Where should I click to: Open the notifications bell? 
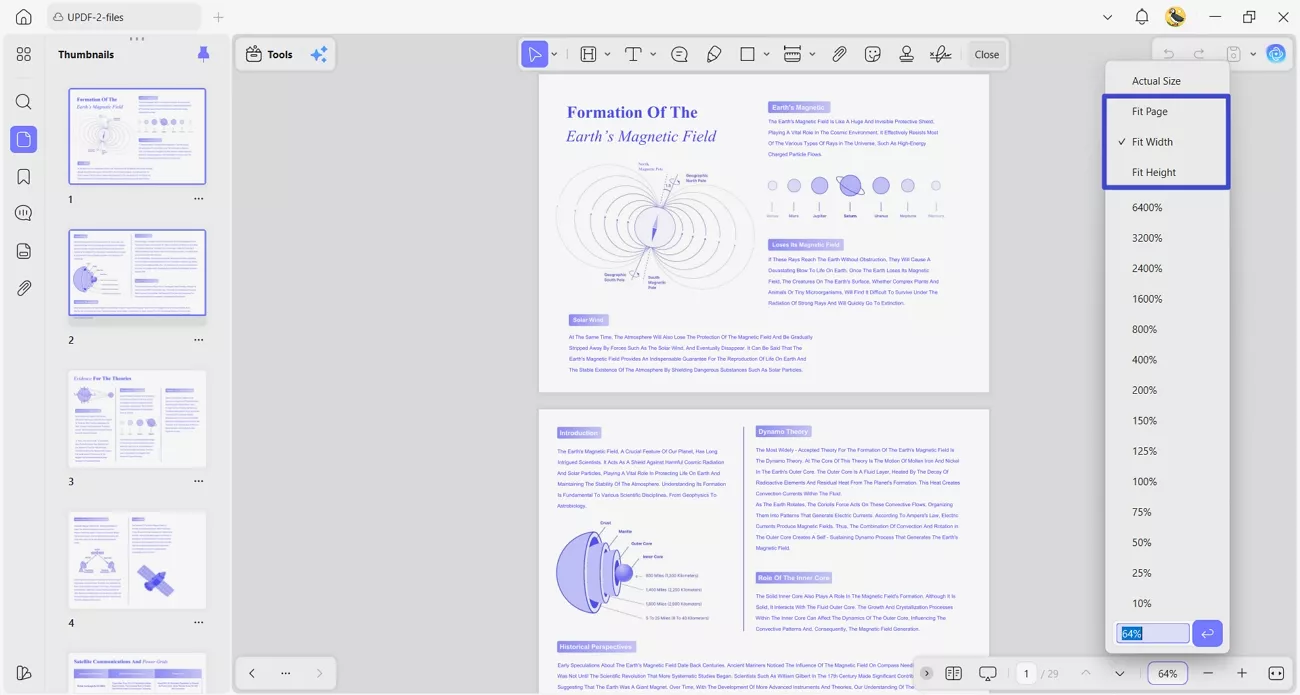pos(1141,17)
